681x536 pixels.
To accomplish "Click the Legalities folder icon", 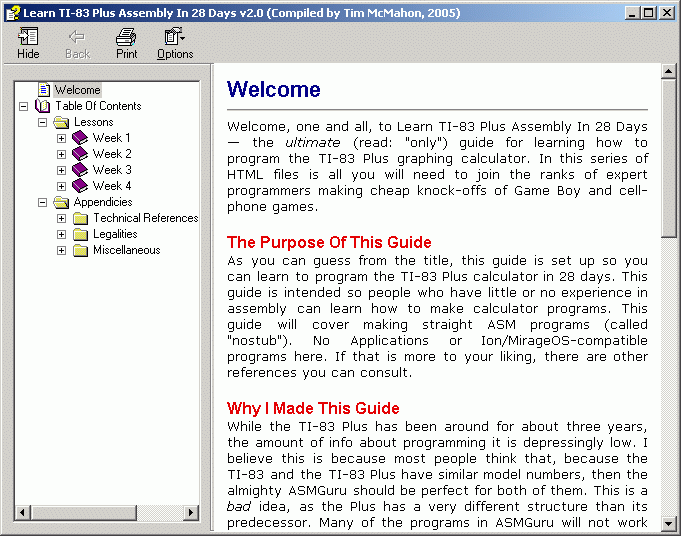I will click(x=80, y=234).
